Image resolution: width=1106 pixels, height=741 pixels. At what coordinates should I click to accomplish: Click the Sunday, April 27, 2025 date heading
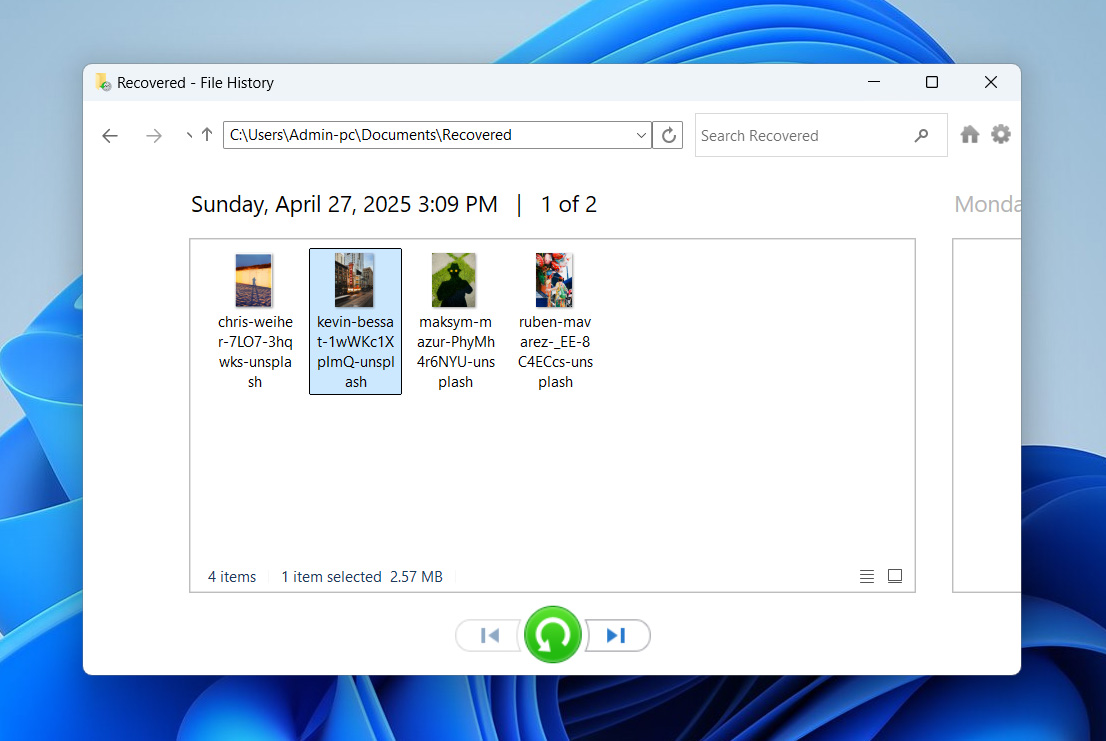pos(344,204)
